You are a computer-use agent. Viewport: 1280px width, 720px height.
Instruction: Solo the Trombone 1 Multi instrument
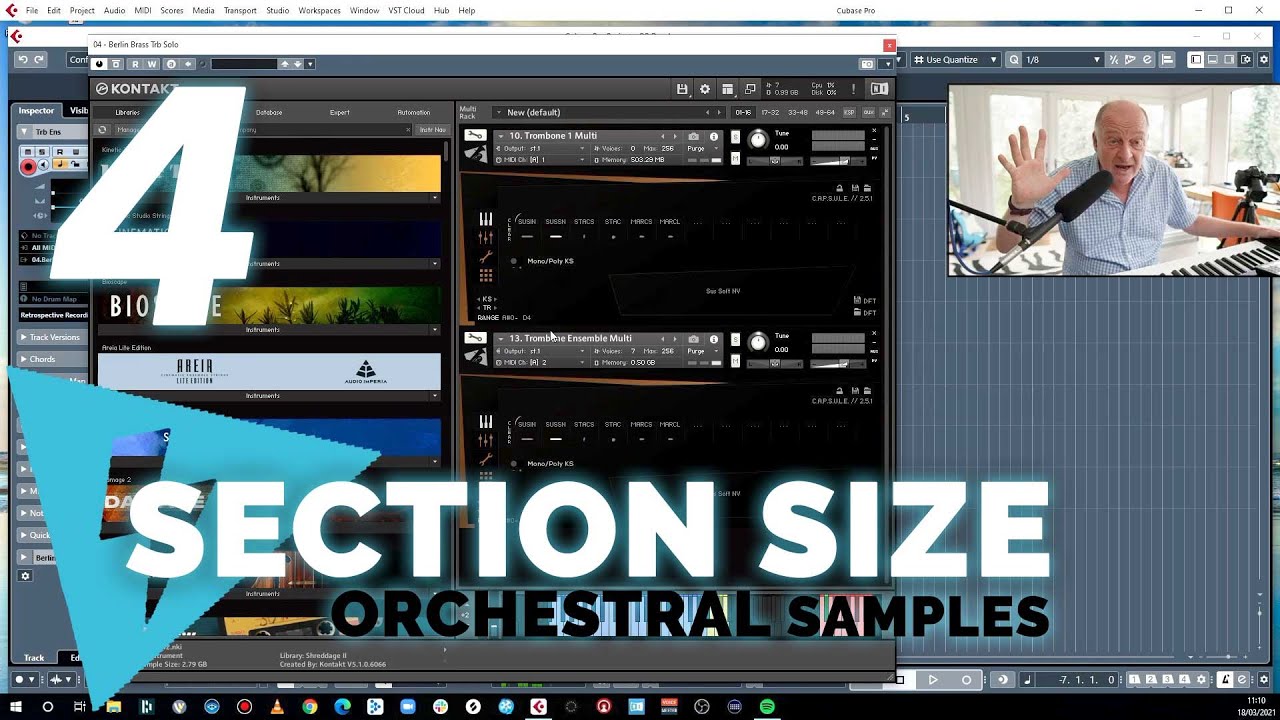click(x=735, y=136)
